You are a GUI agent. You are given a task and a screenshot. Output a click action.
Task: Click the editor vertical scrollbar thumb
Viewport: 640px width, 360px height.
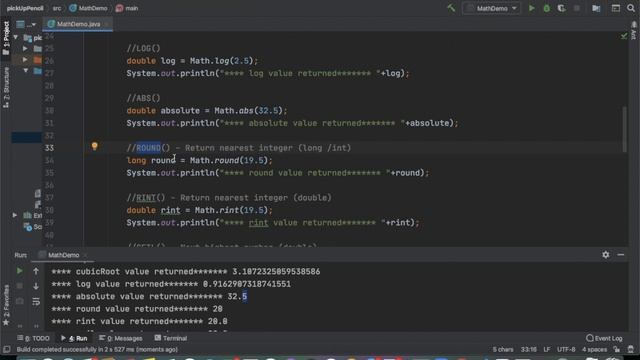624,129
